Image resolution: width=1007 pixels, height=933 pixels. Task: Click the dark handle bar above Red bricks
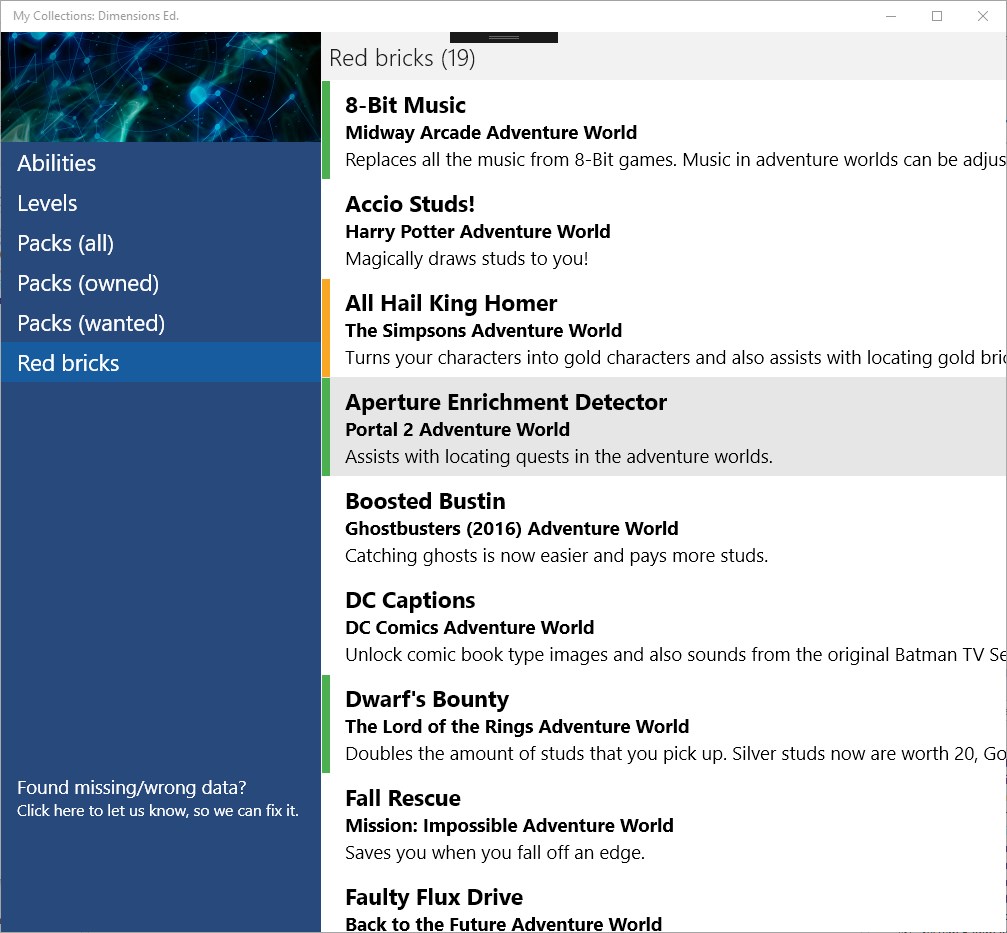[x=504, y=37]
